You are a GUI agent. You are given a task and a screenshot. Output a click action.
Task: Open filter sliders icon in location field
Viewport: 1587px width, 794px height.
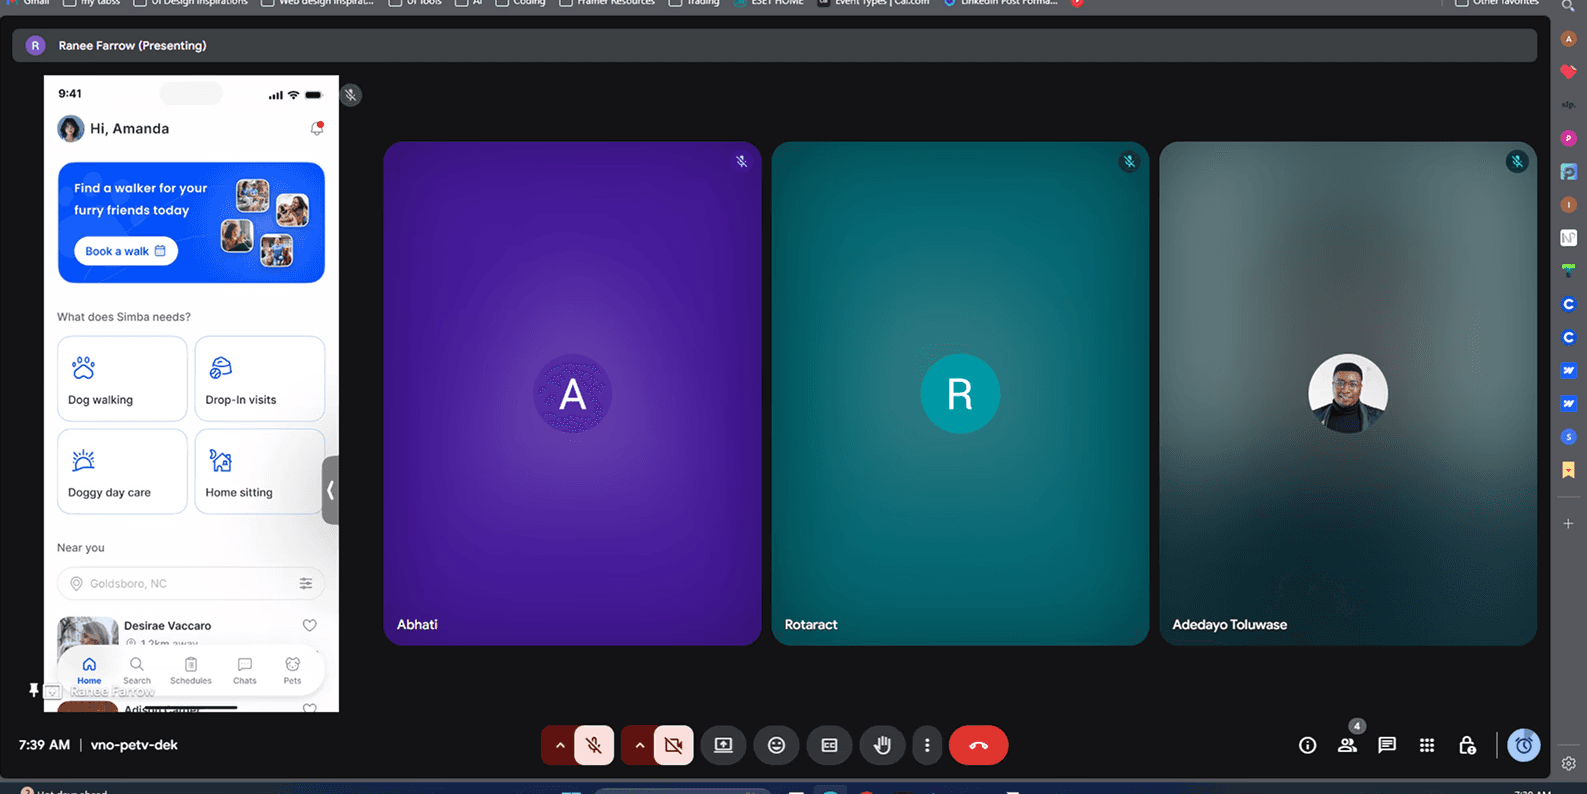(306, 583)
